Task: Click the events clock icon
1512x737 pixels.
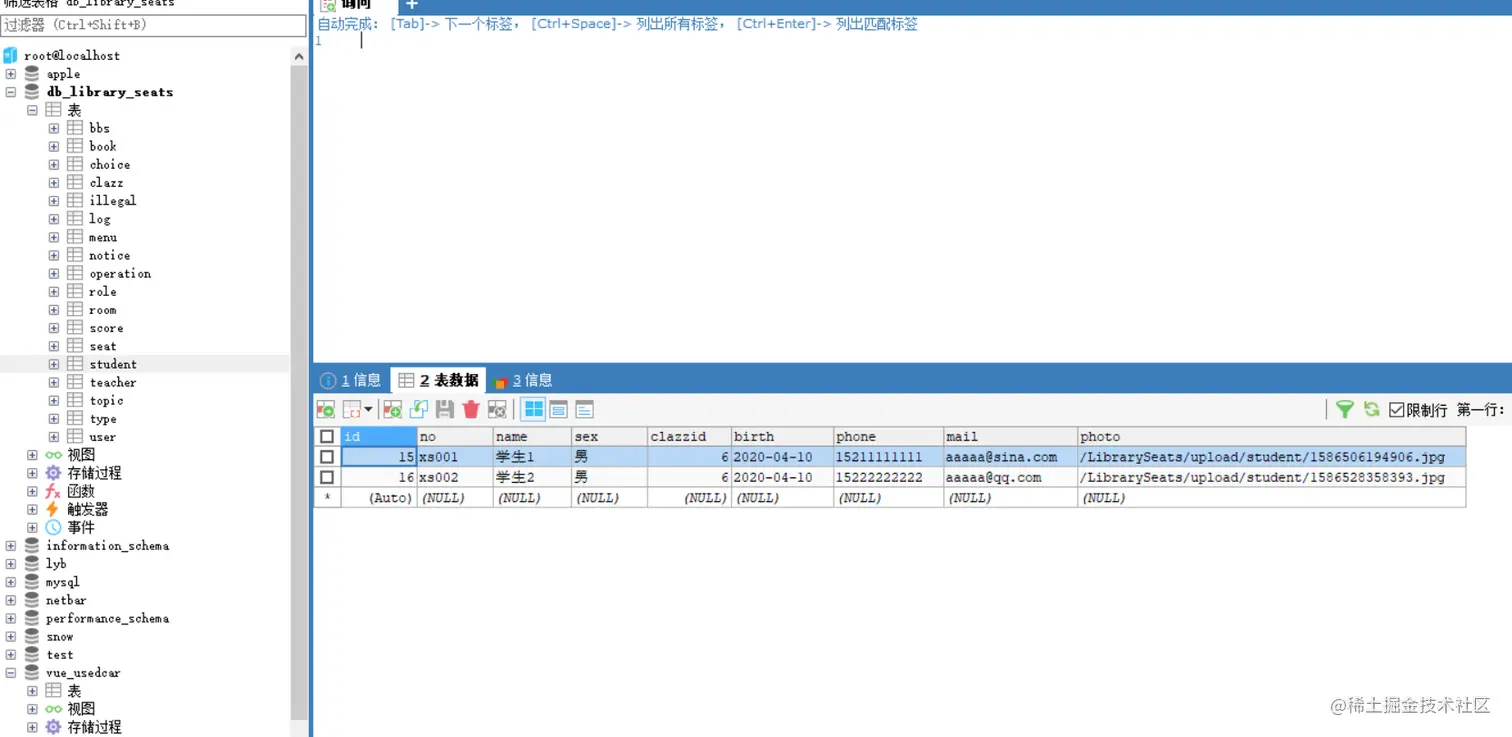Action: [x=53, y=527]
